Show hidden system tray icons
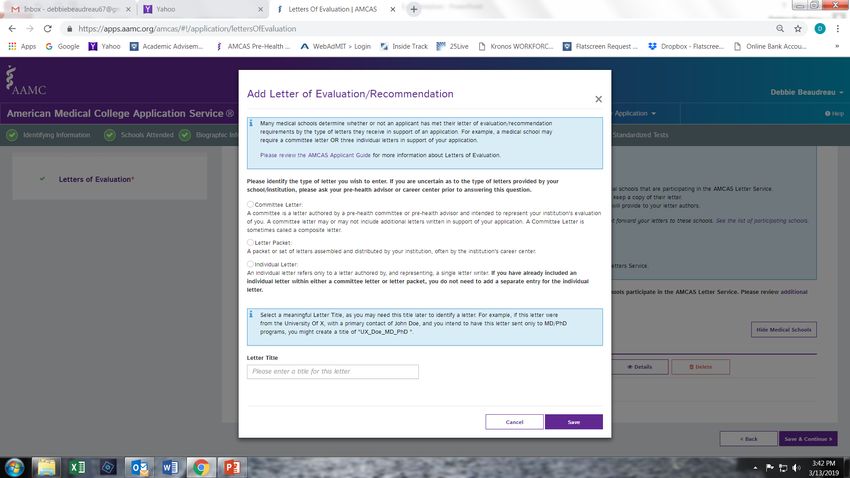 tap(755, 468)
